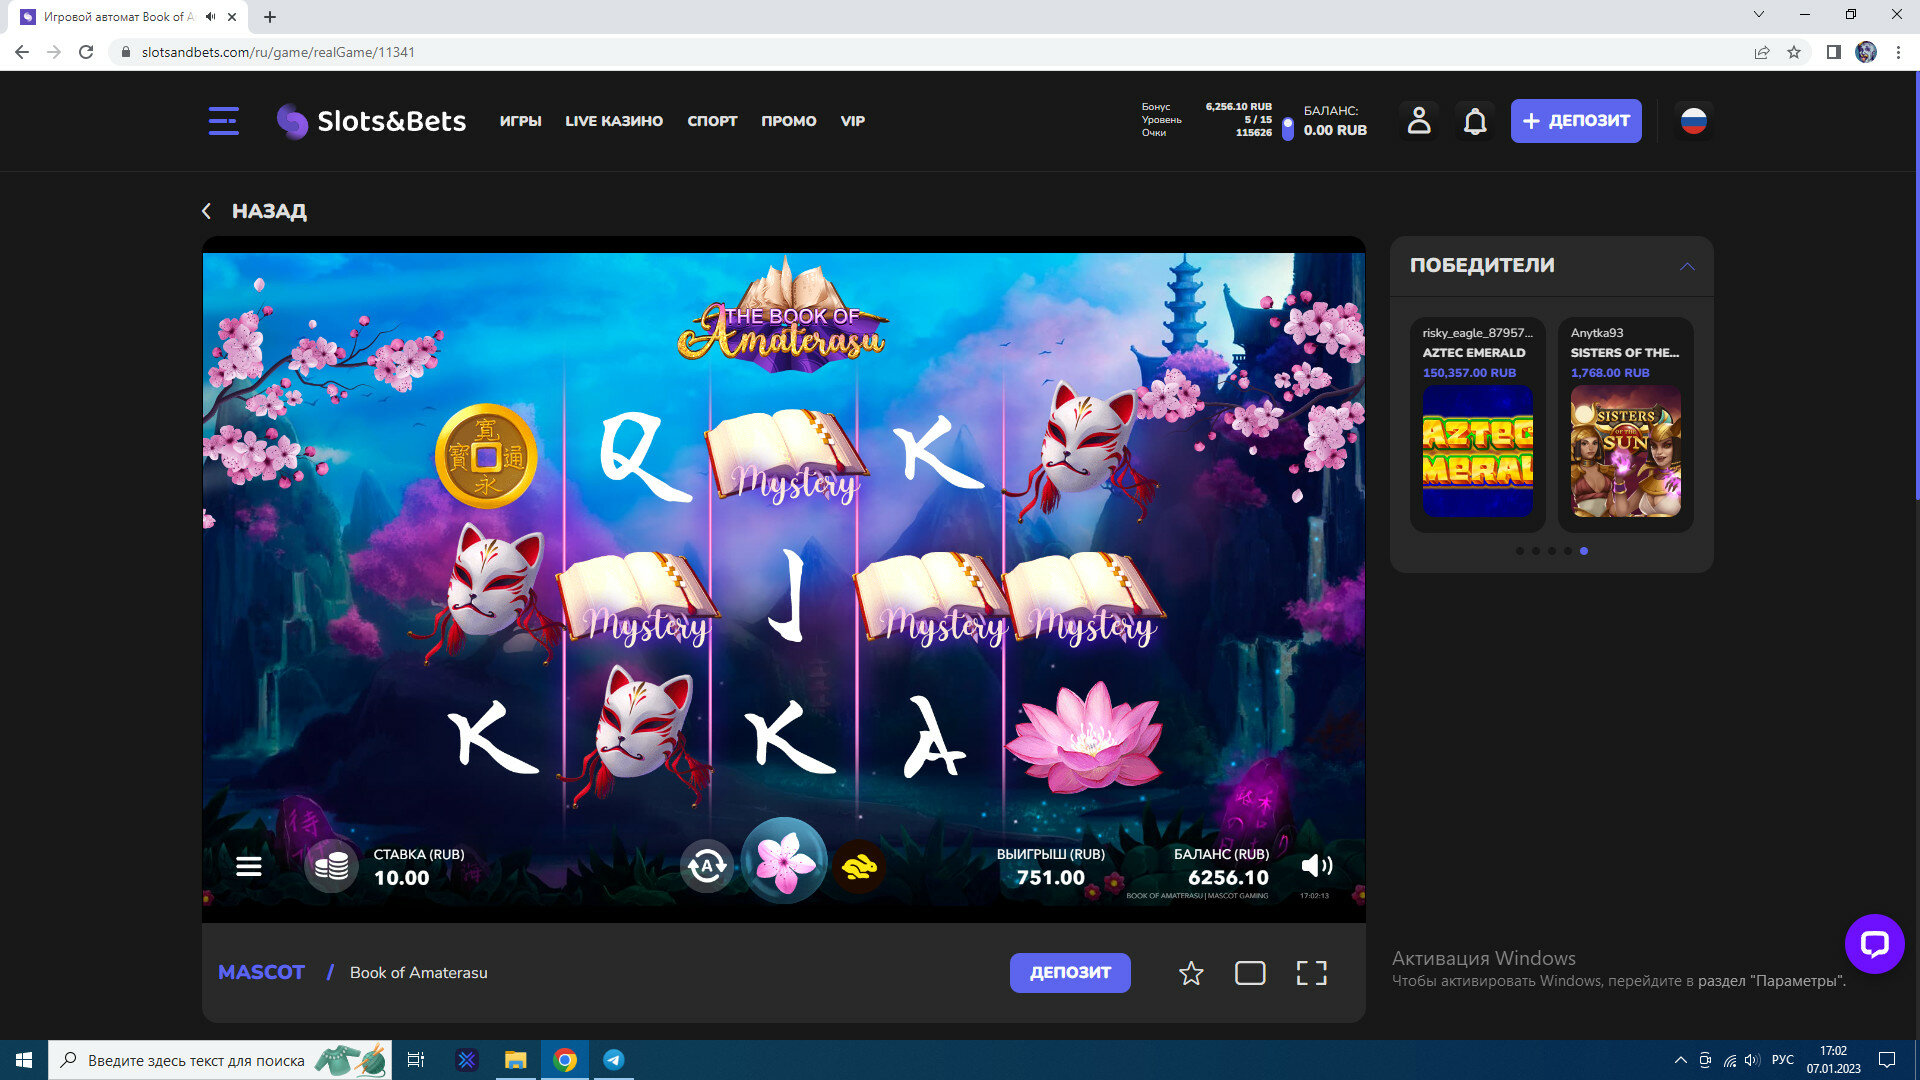Toggle the rabbit turbo spin mode

point(859,866)
